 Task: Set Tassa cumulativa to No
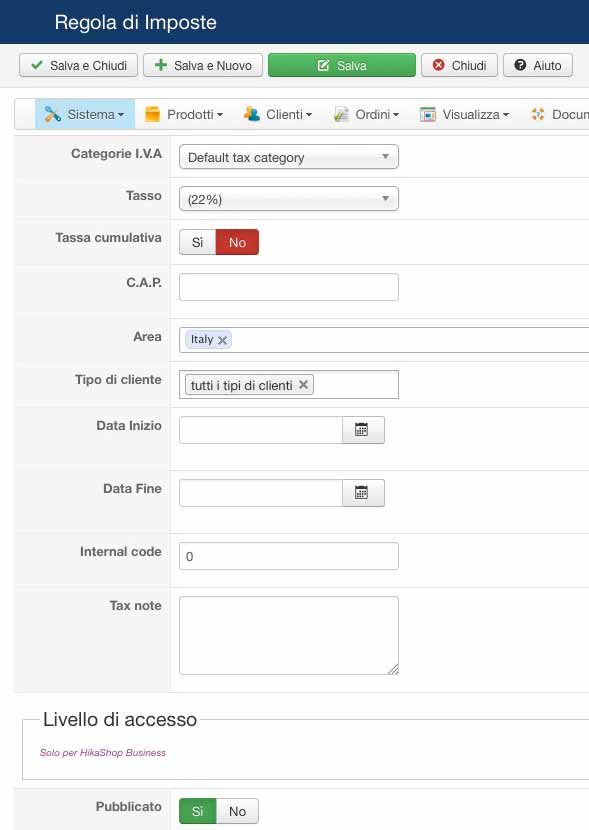pos(237,242)
